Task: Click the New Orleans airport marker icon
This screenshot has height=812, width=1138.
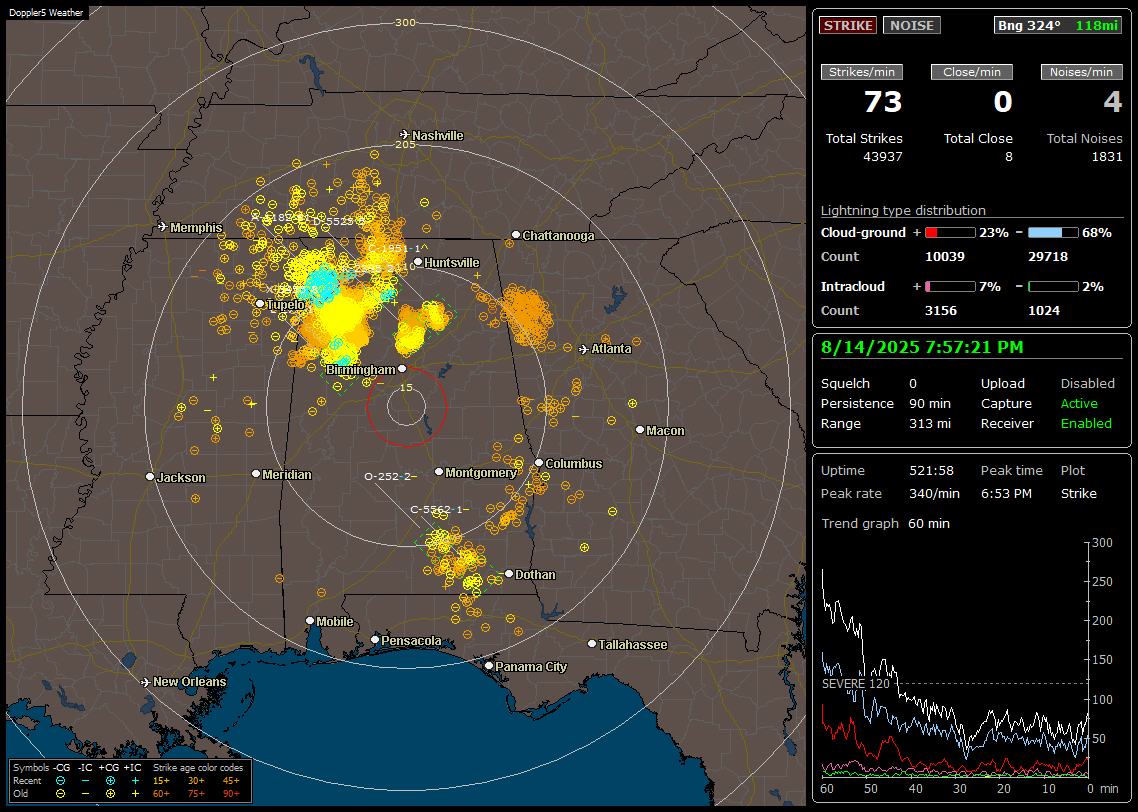Action: coord(146,682)
